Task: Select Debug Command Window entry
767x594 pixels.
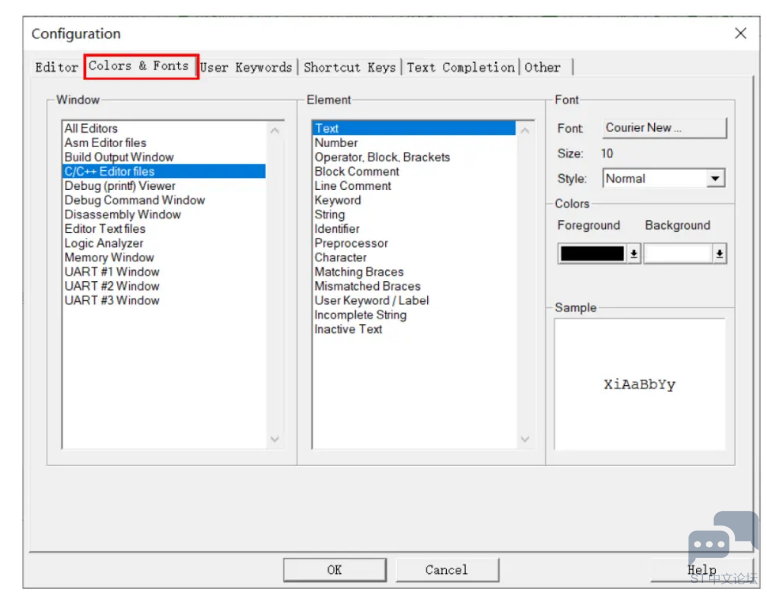Action: pyautogui.click(x=164, y=200)
